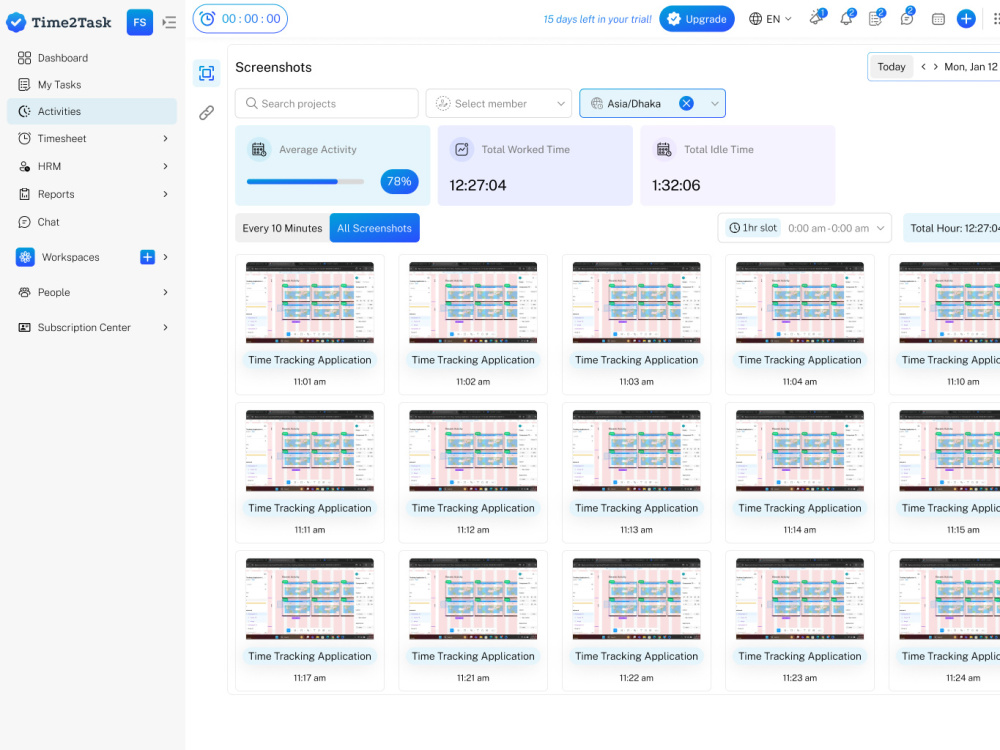Screen dimensions: 1000x750
Task: Clear the Asia/Dhaka timezone selection
Action: click(x=686, y=103)
